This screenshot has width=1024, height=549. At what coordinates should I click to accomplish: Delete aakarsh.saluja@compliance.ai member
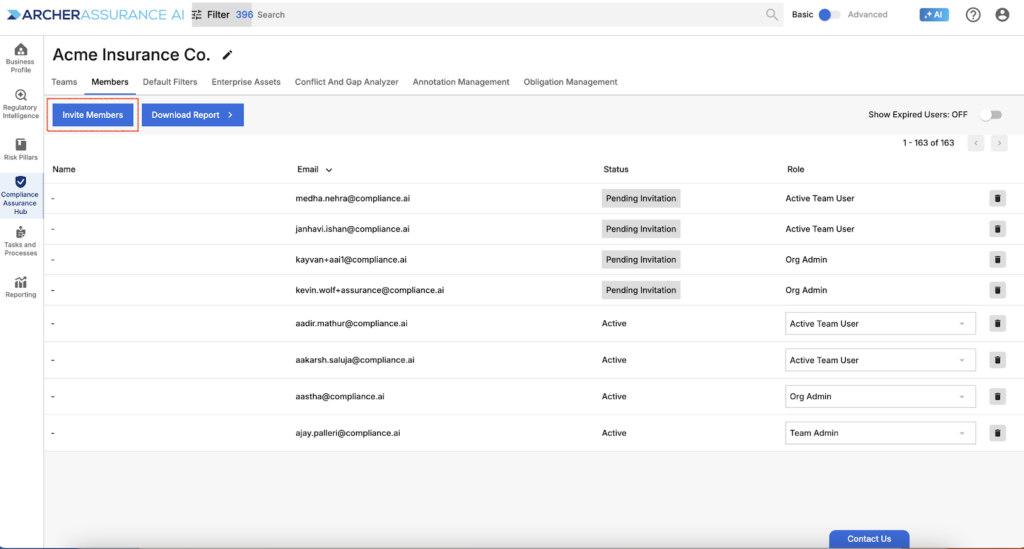click(997, 360)
